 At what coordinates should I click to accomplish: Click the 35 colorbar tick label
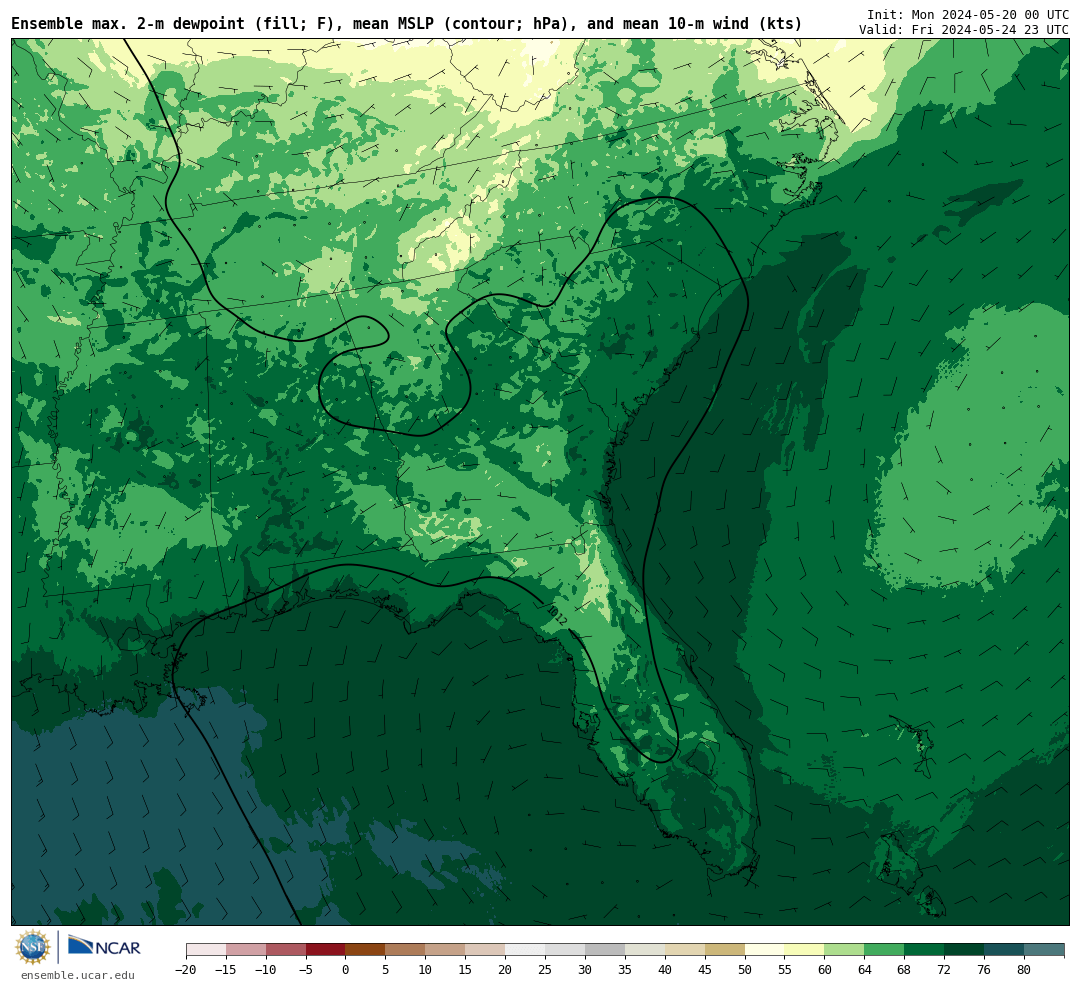625,970
